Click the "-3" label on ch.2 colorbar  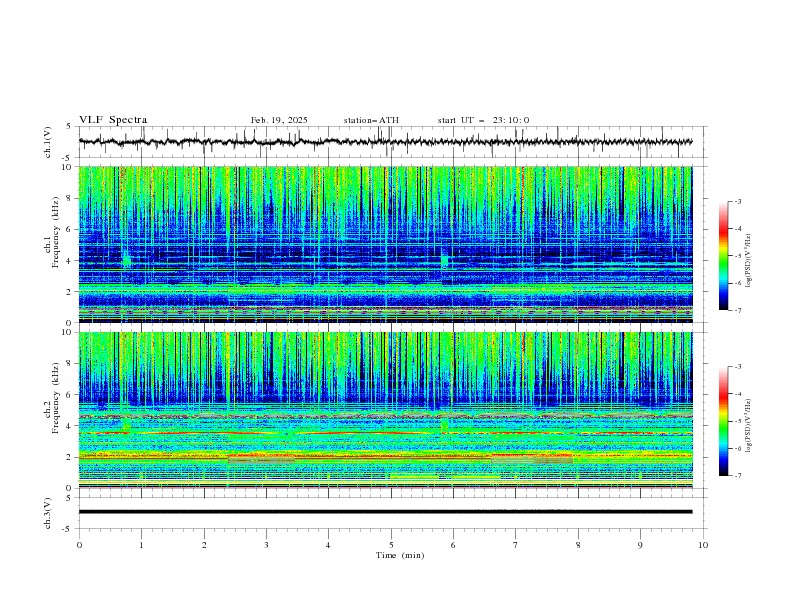[738, 367]
